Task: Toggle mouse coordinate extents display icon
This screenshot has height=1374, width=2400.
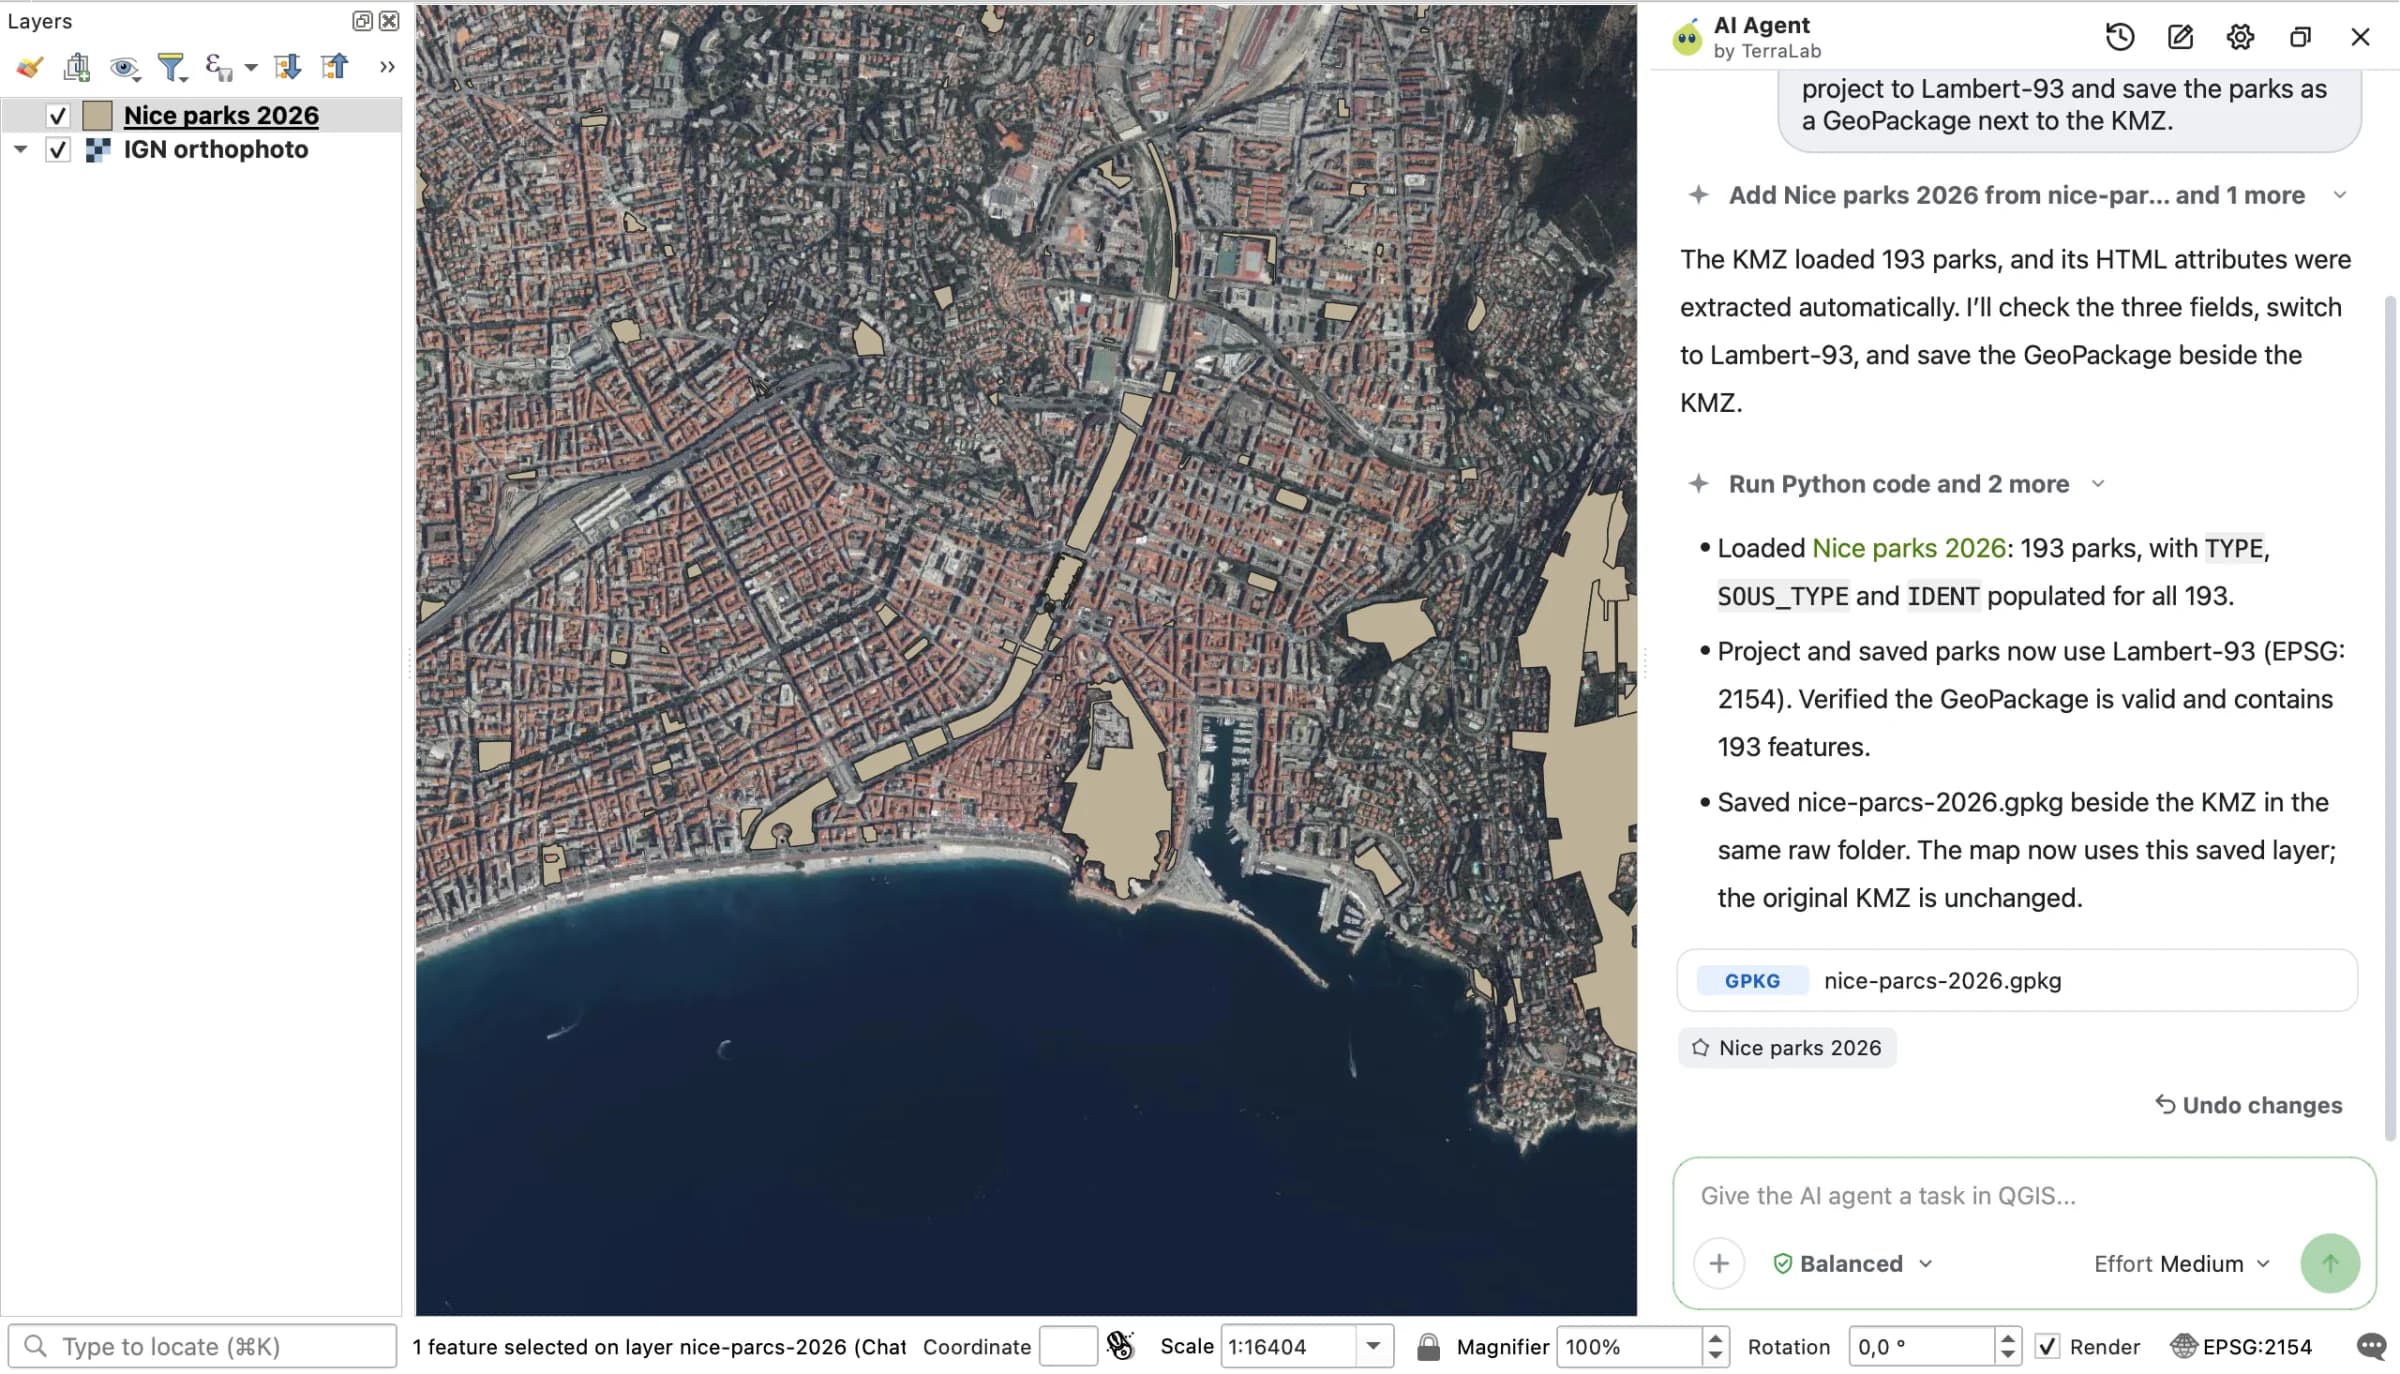Action: pyautogui.click(x=1121, y=1346)
